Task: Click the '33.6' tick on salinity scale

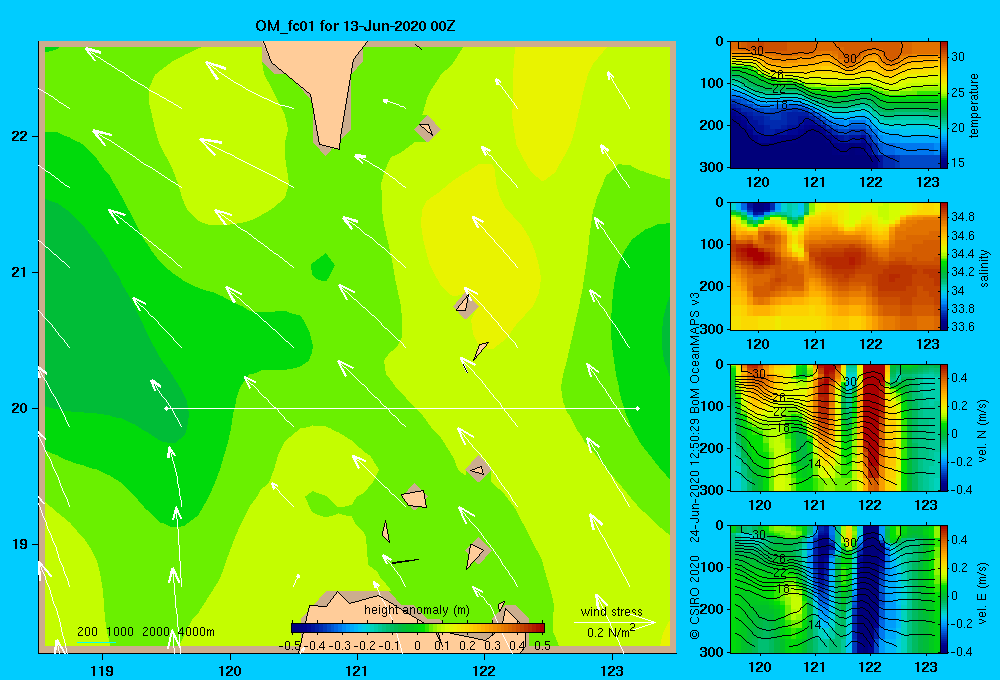Action: [x=962, y=327]
